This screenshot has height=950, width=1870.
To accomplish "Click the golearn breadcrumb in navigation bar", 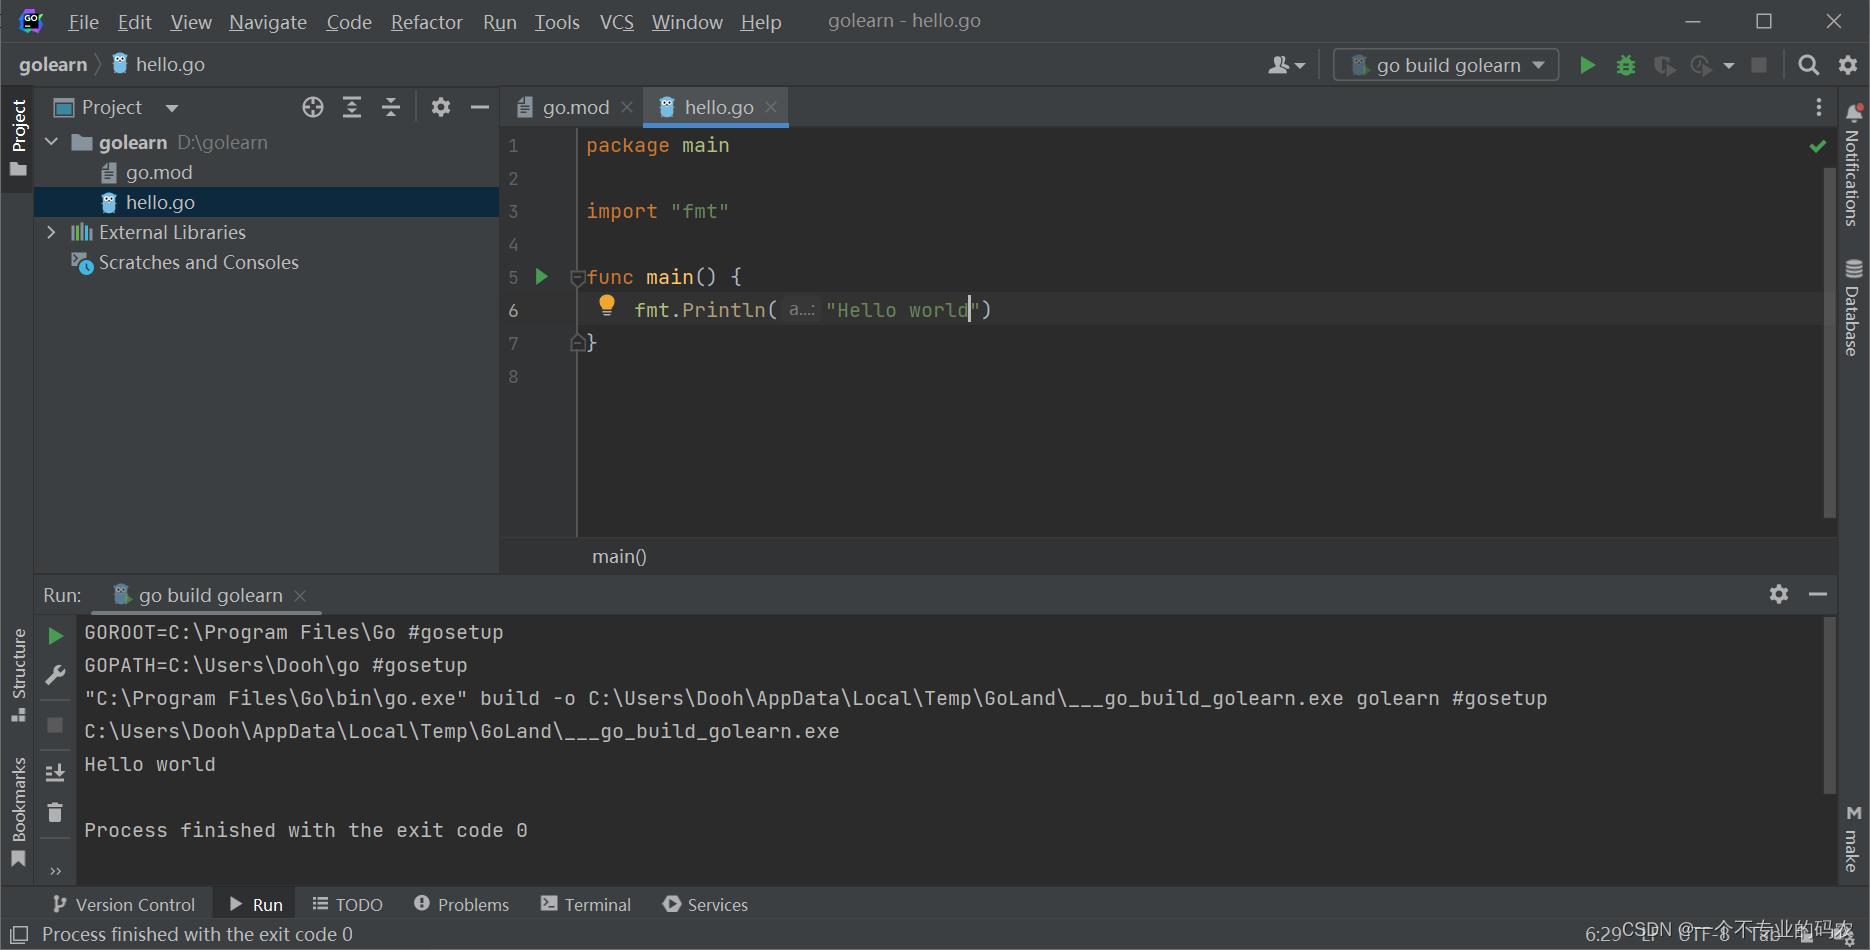I will [53, 64].
